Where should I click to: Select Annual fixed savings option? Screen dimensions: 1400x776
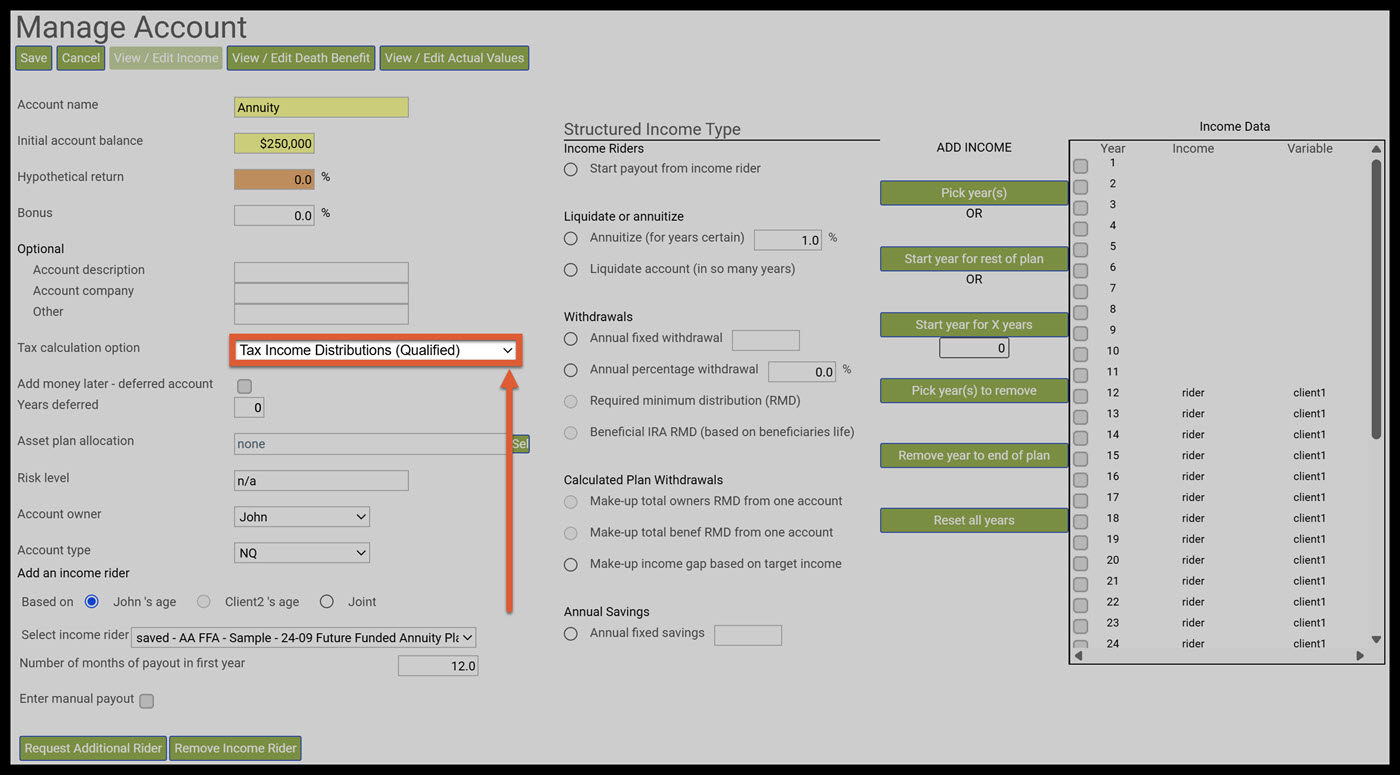coord(571,634)
